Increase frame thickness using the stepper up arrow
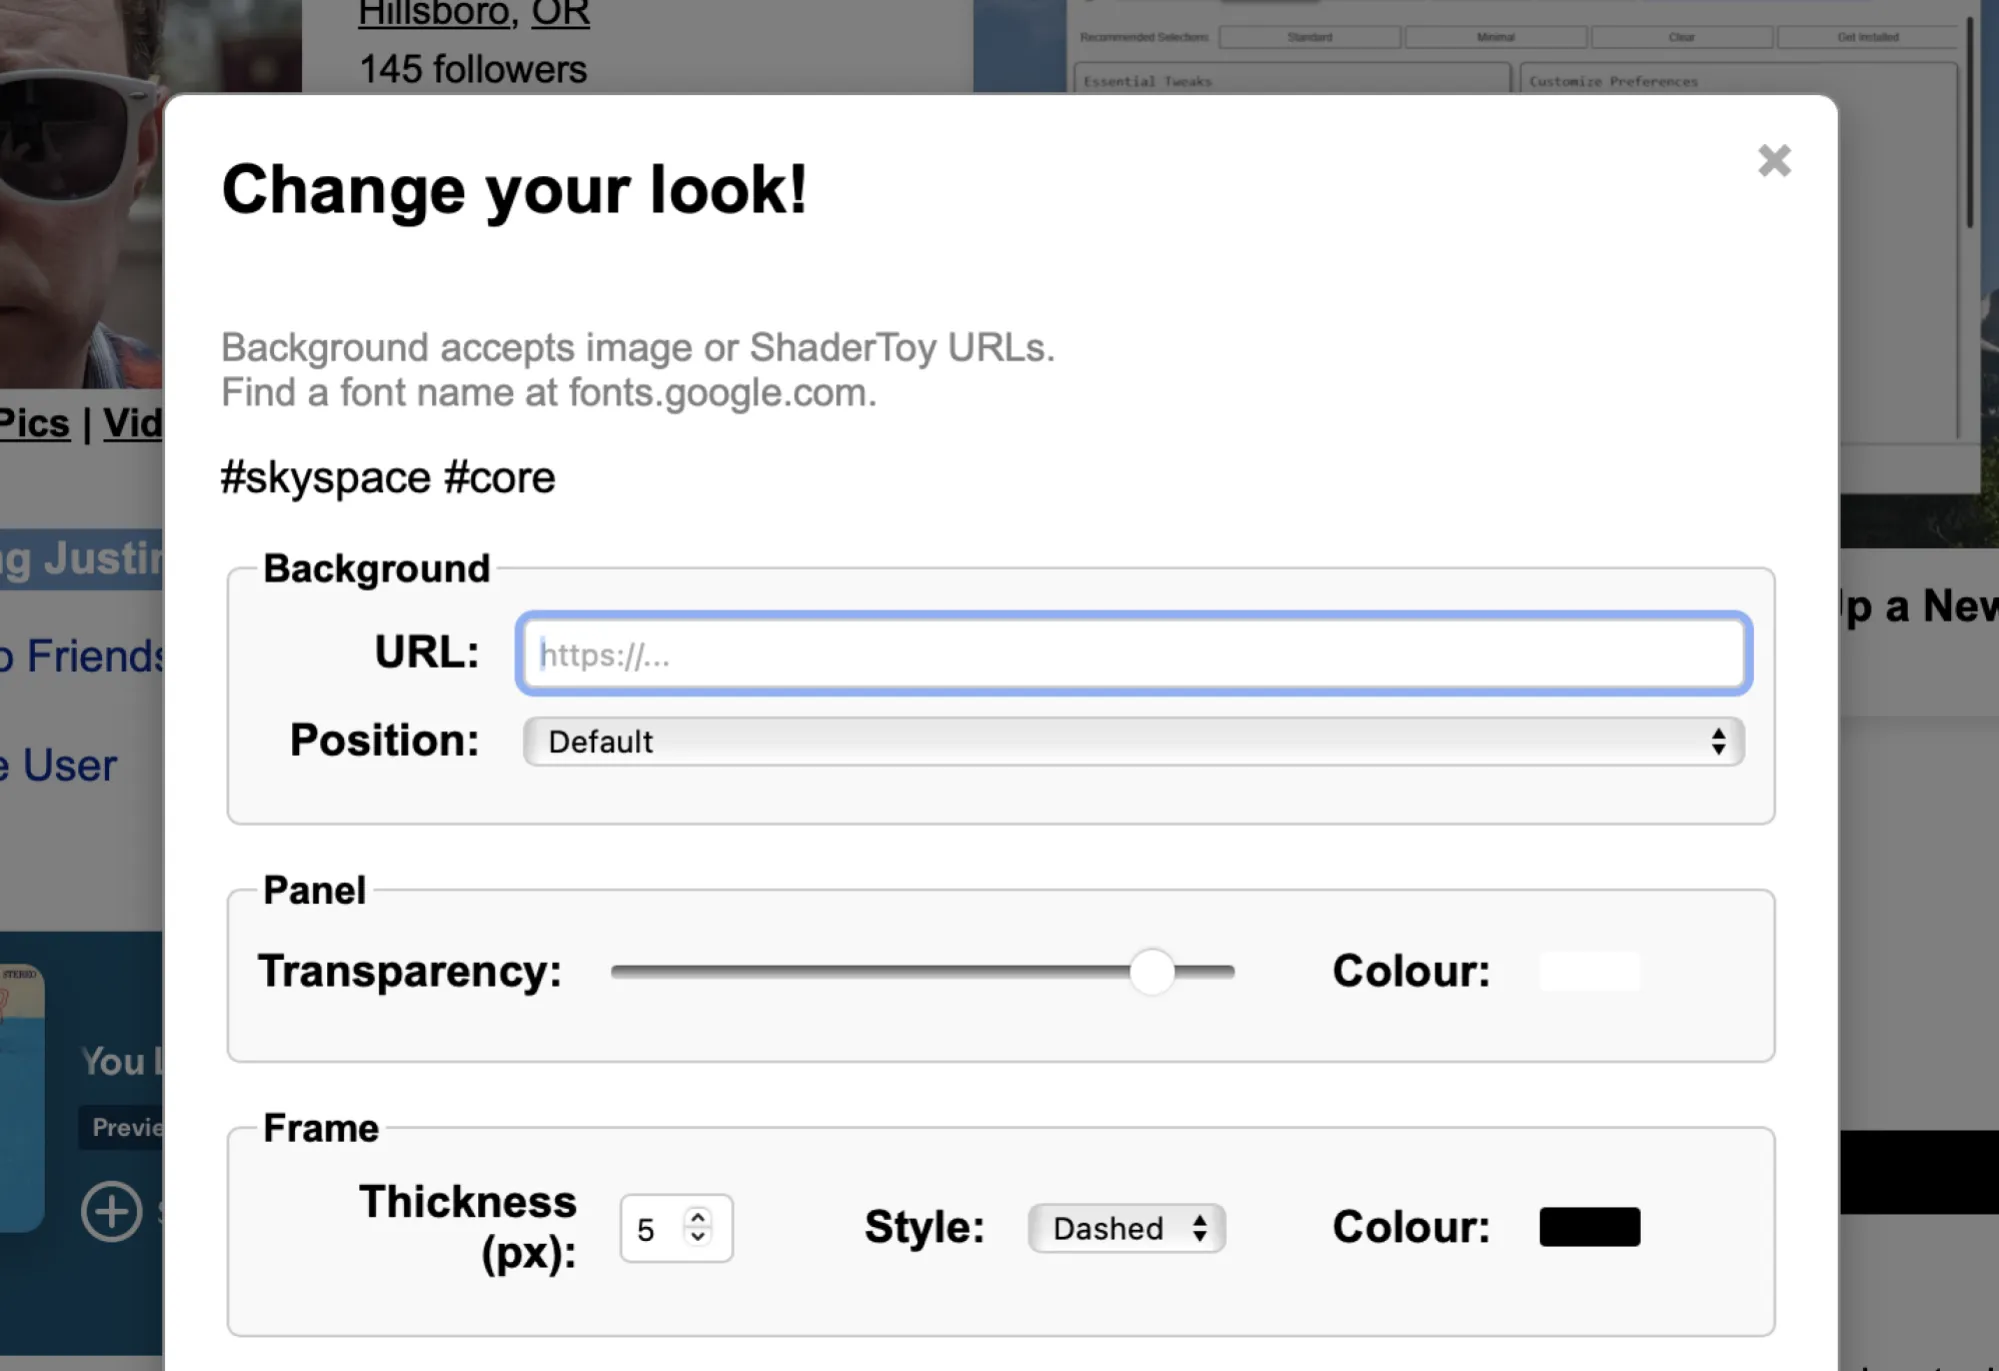This screenshot has width=1999, height=1371. pyautogui.click(x=697, y=1216)
